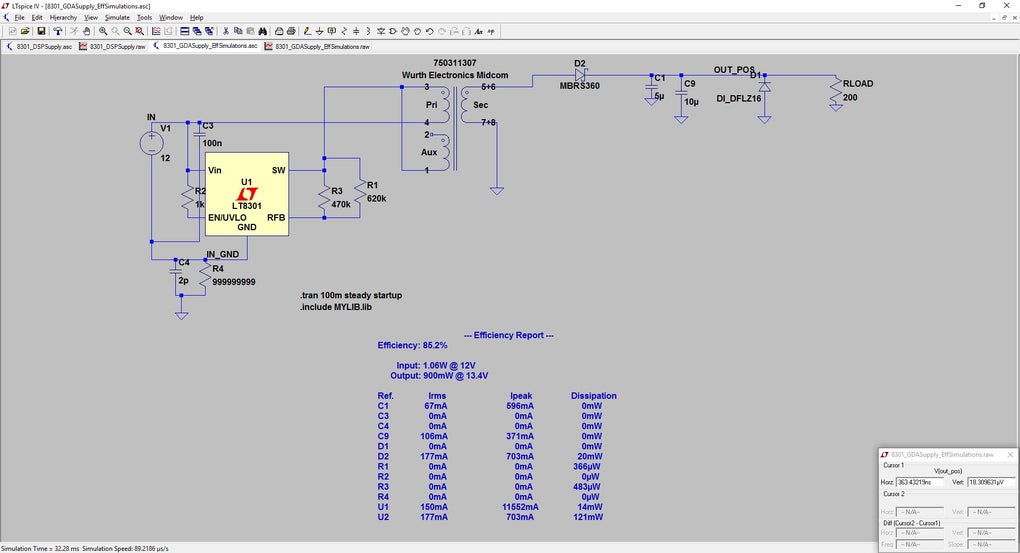Click the Undo arrow in the toolbar

pyautogui.click(x=429, y=31)
